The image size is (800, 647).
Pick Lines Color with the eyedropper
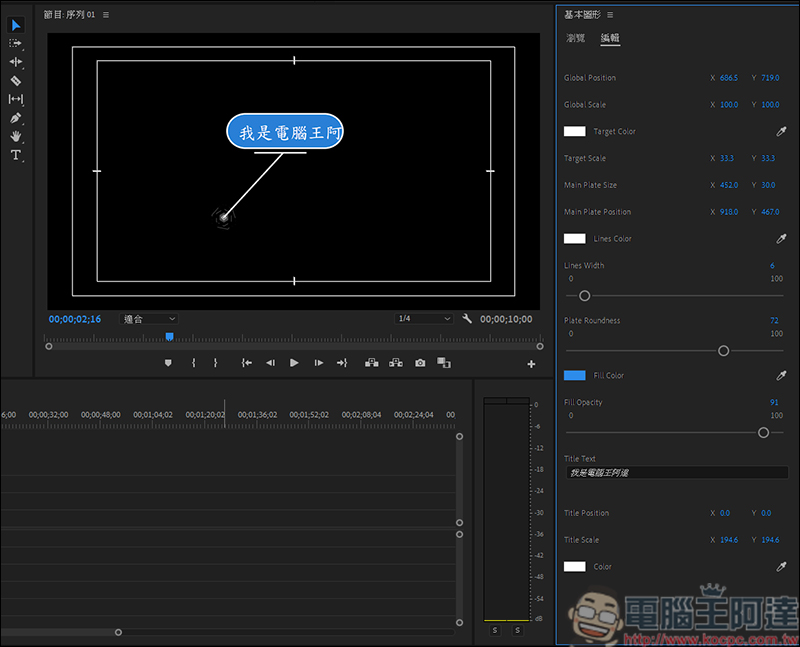coord(781,239)
